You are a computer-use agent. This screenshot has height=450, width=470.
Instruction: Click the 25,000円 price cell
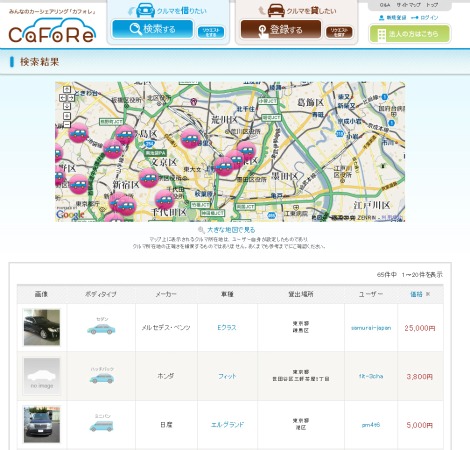tap(420, 328)
